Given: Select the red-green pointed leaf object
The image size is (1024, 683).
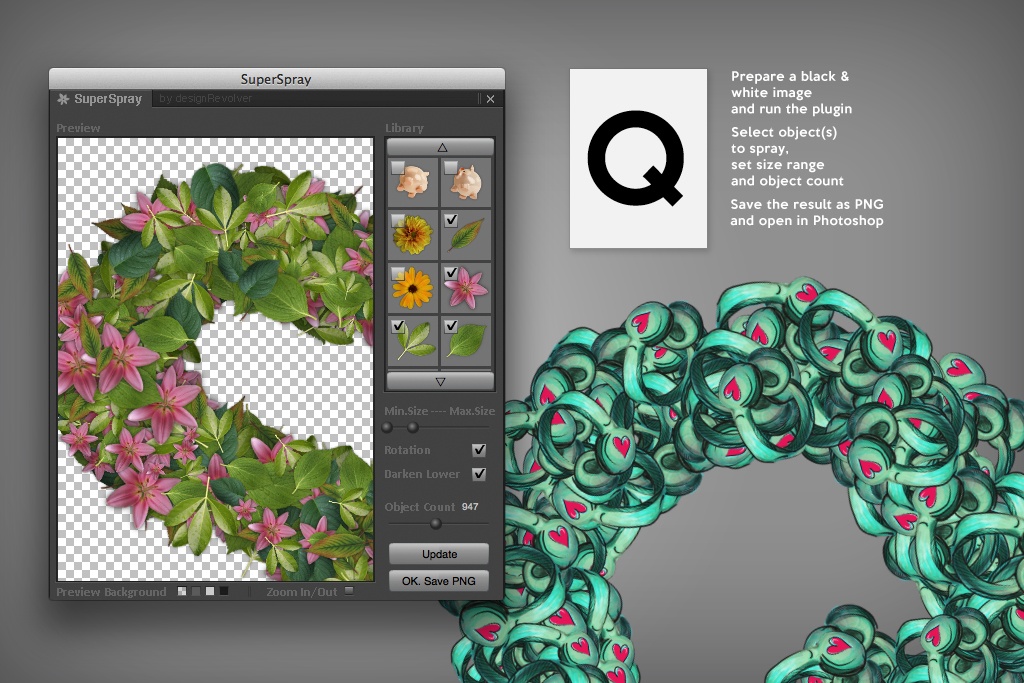Looking at the screenshot, I should pos(466,236).
